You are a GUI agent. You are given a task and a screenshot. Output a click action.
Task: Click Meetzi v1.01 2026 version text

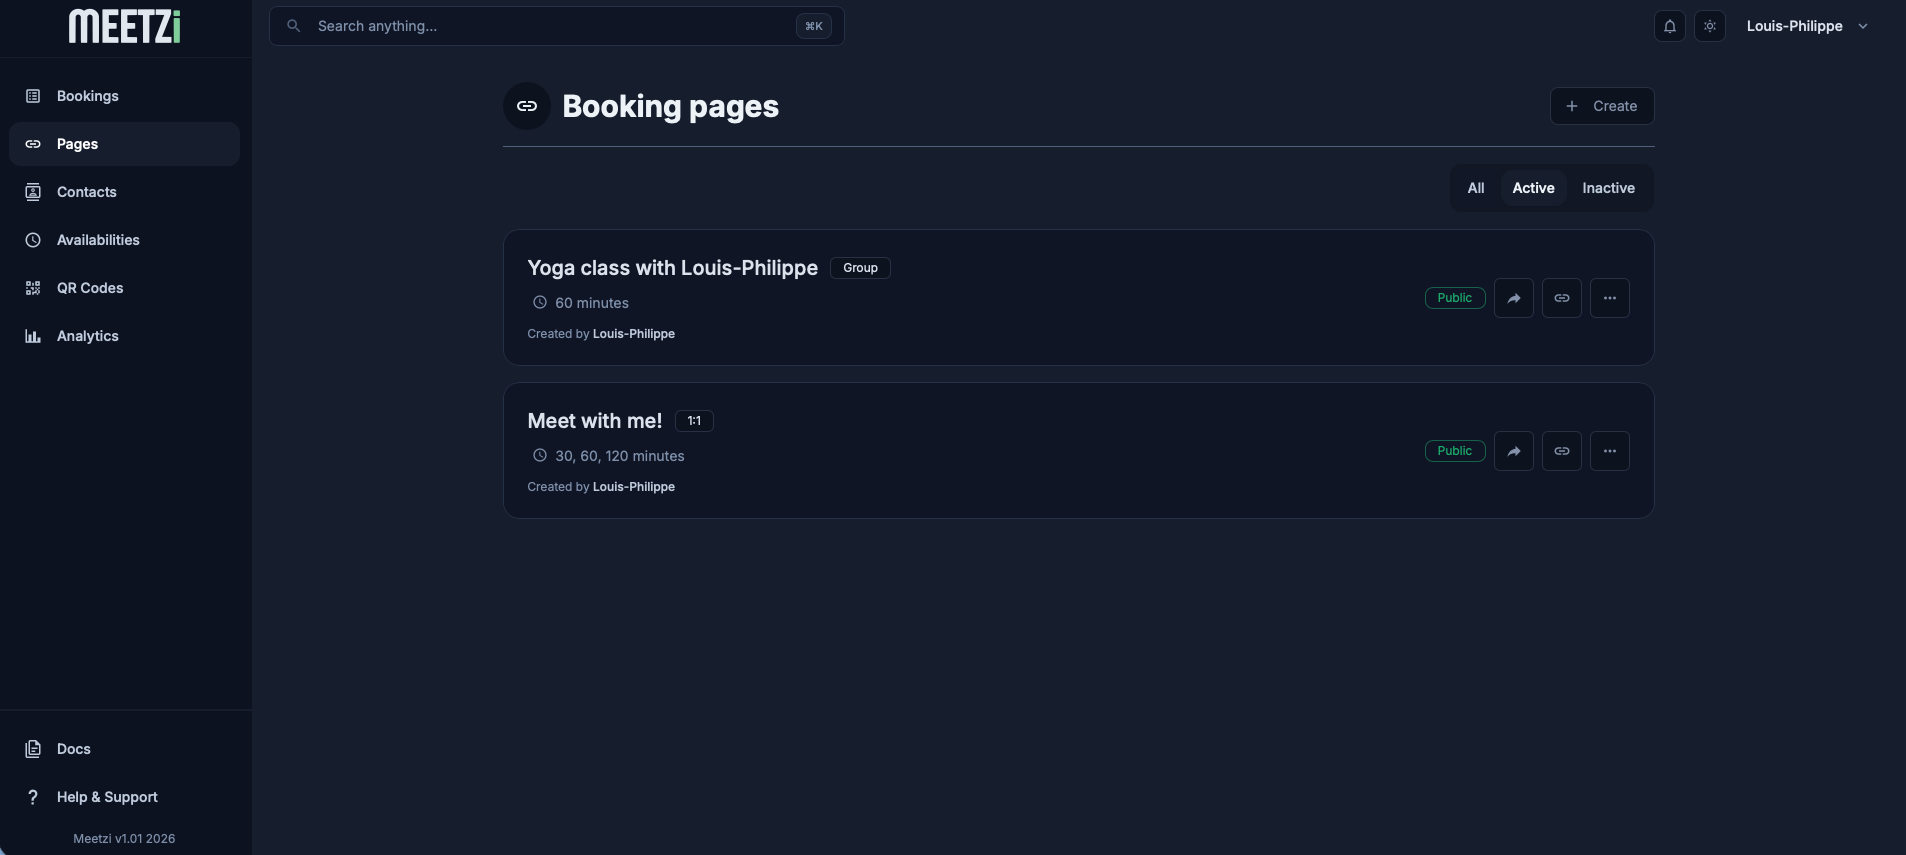pyautogui.click(x=124, y=839)
